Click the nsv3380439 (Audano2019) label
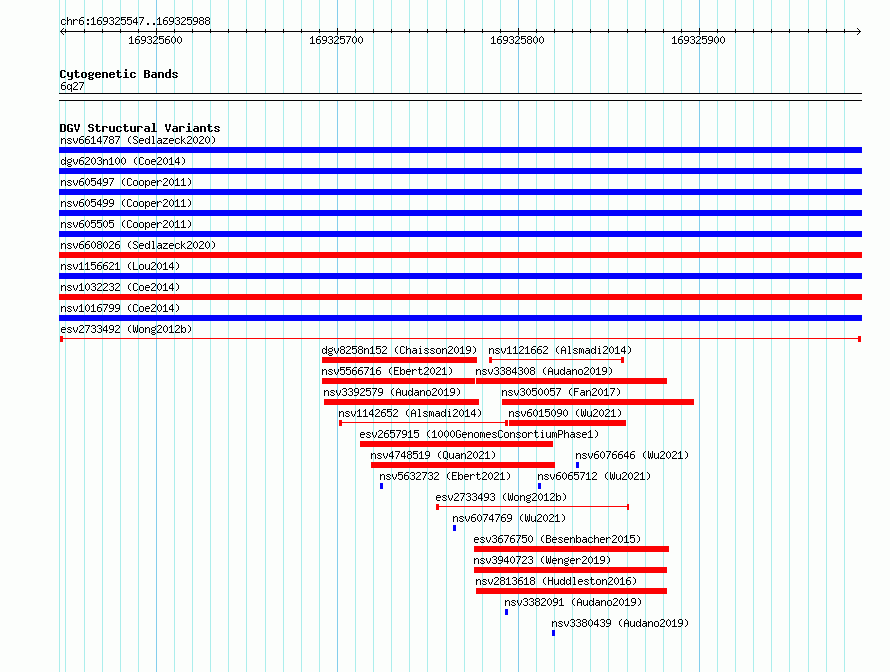This screenshot has height=672, width=890. pyautogui.click(x=620, y=623)
